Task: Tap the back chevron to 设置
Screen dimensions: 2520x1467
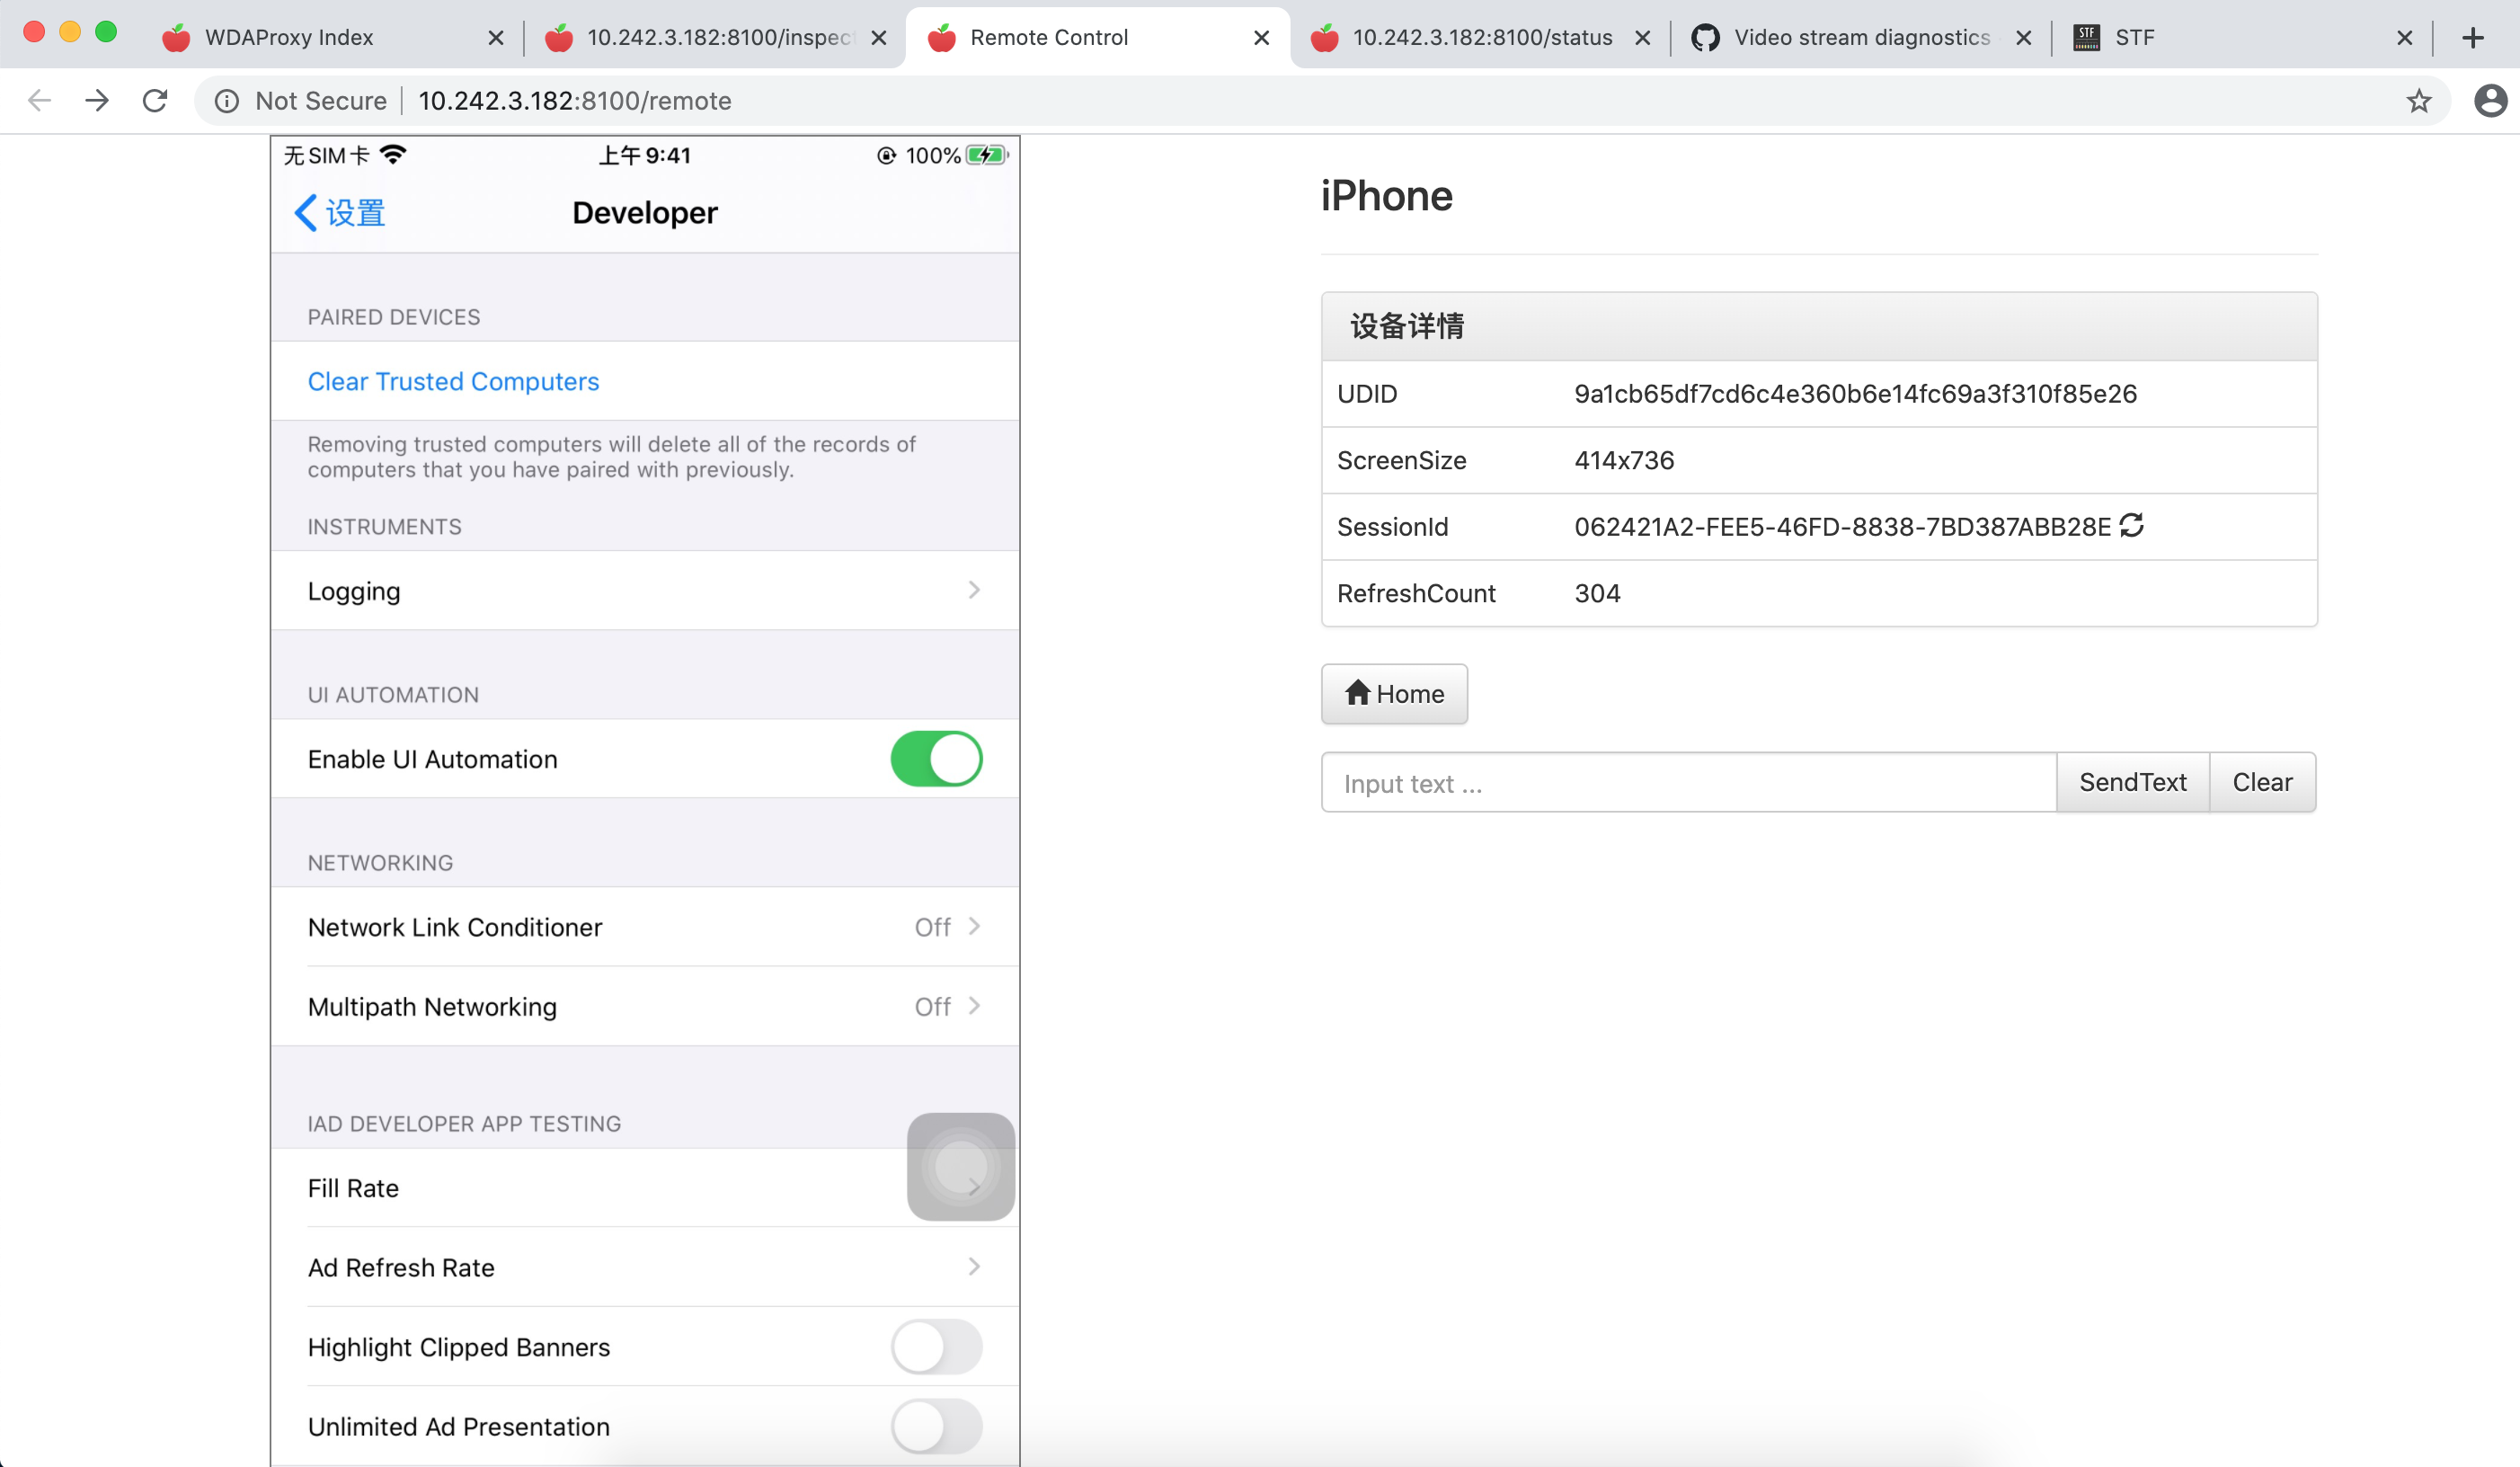Action: tap(308, 212)
